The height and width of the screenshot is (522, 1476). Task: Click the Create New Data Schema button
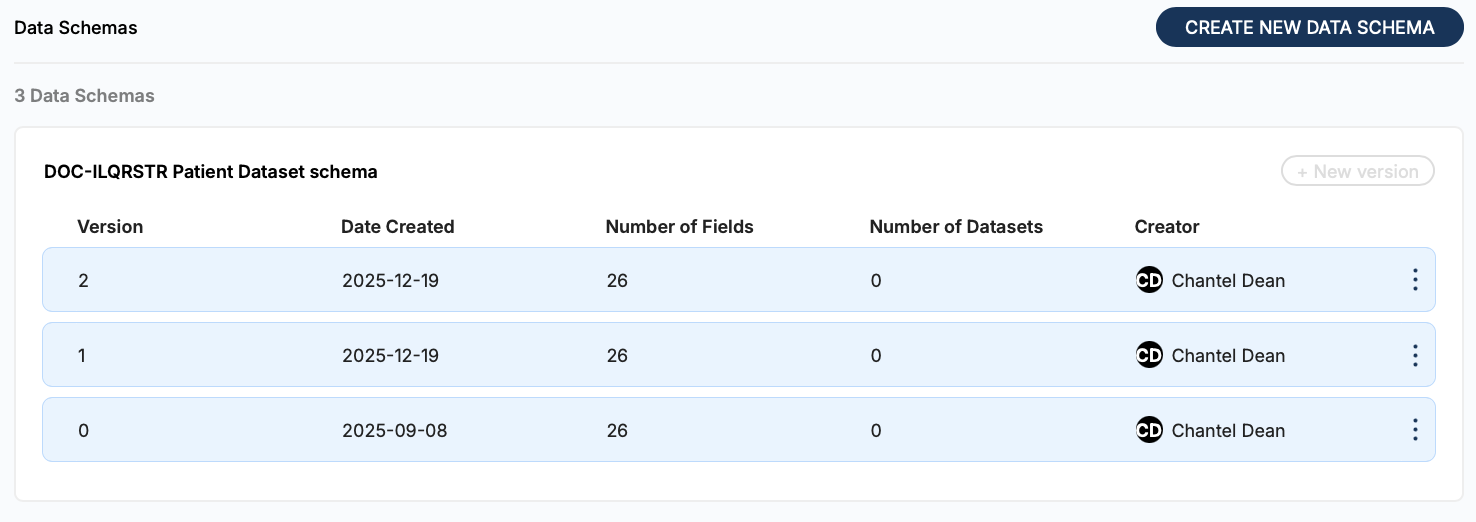[x=1309, y=28]
